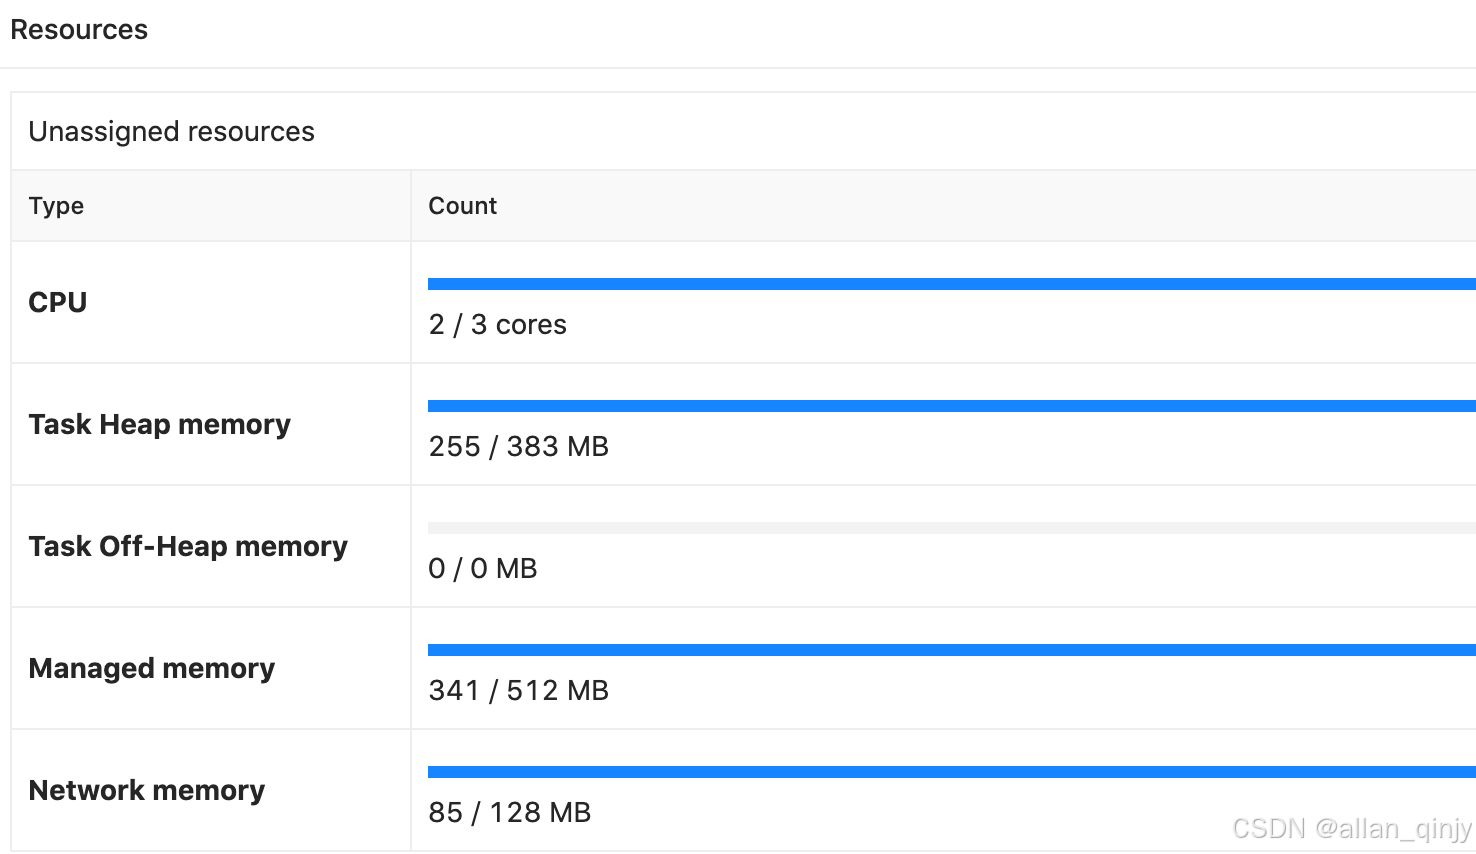Click the 85 / 128 MB value
This screenshot has width=1476, height=854.
pos(509,812)
